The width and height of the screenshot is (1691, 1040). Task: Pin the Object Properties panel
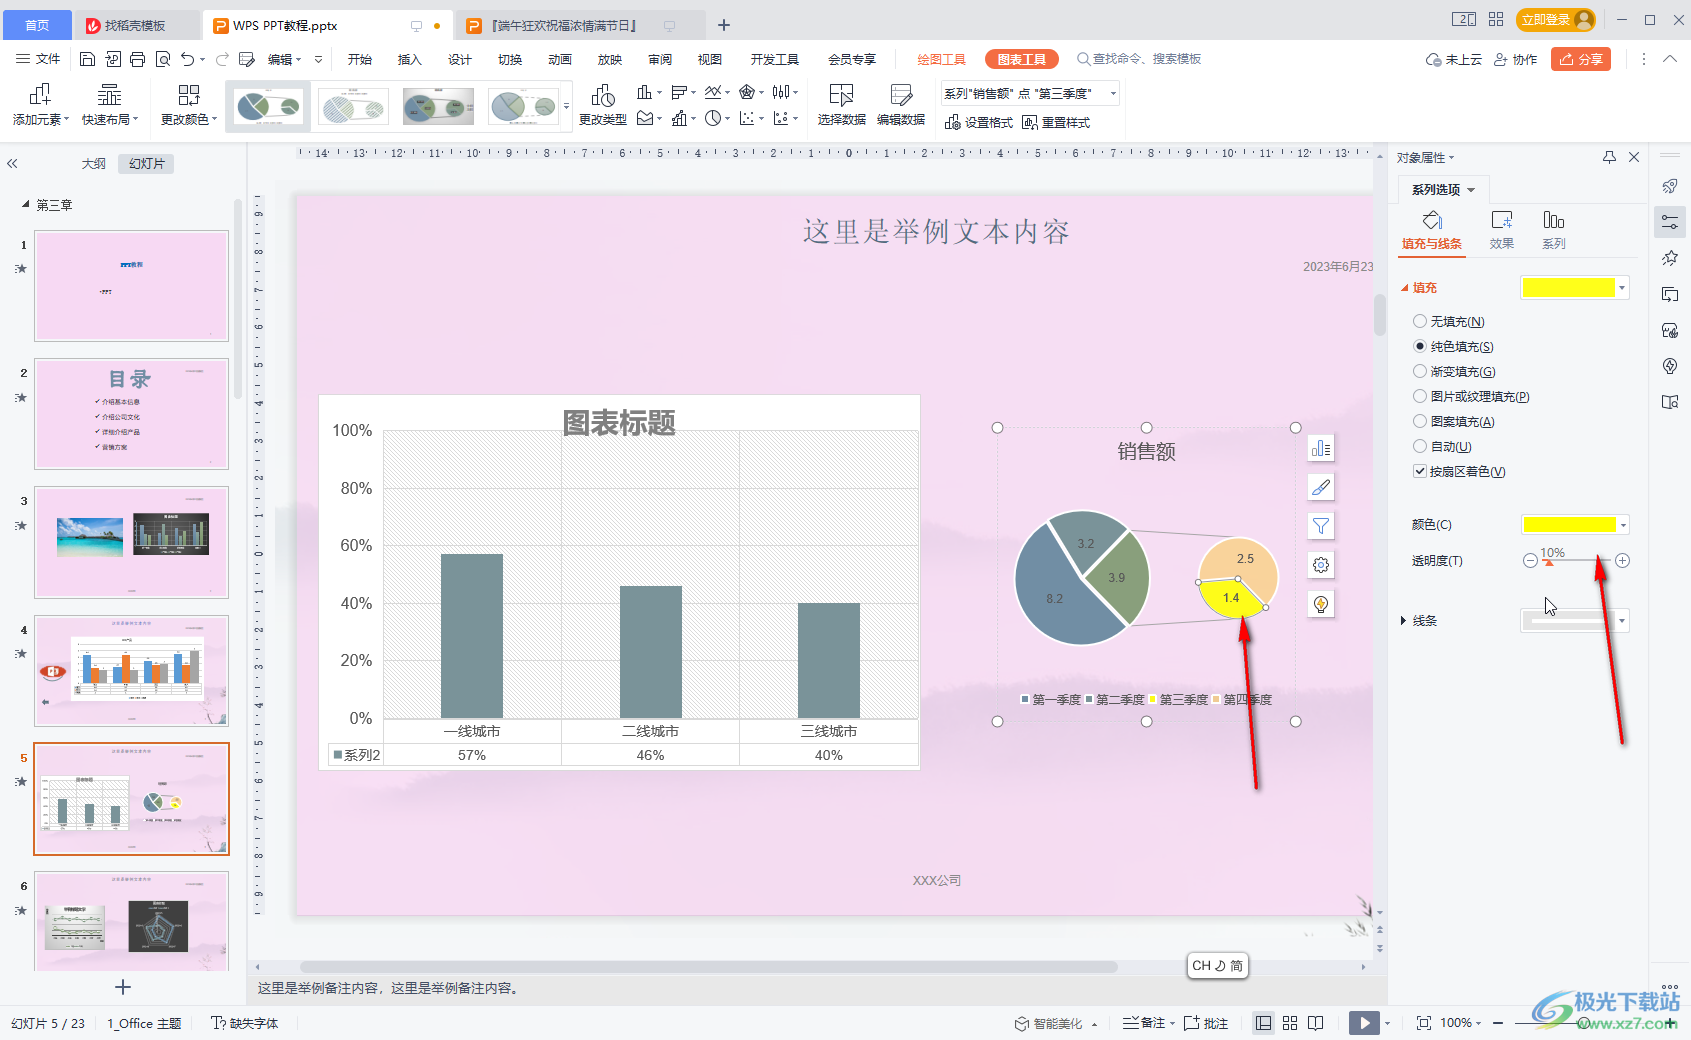[1609, 157]
